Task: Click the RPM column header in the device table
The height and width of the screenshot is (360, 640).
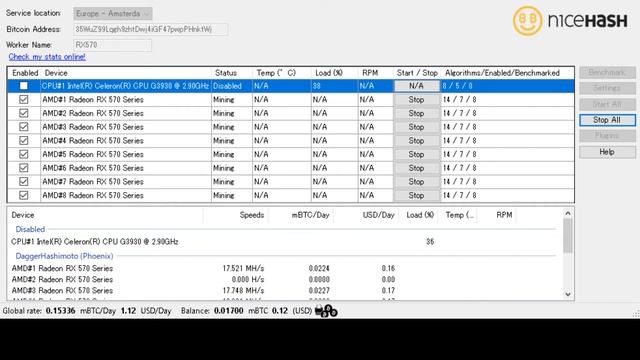Action: [370, 73]
